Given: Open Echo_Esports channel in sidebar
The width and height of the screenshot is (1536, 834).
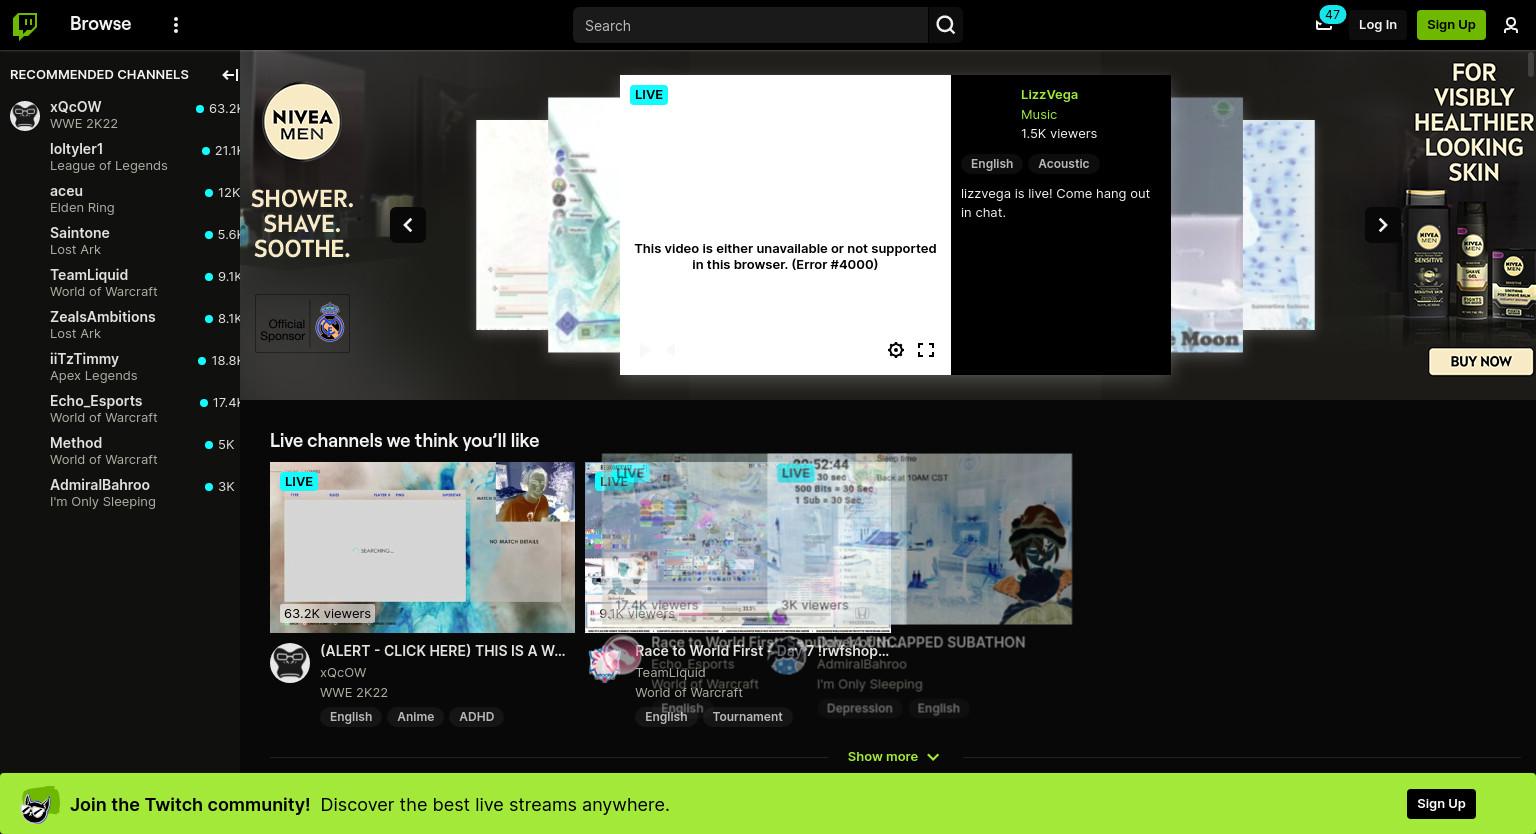Looking at the screenshot, I should pos(120,409).
